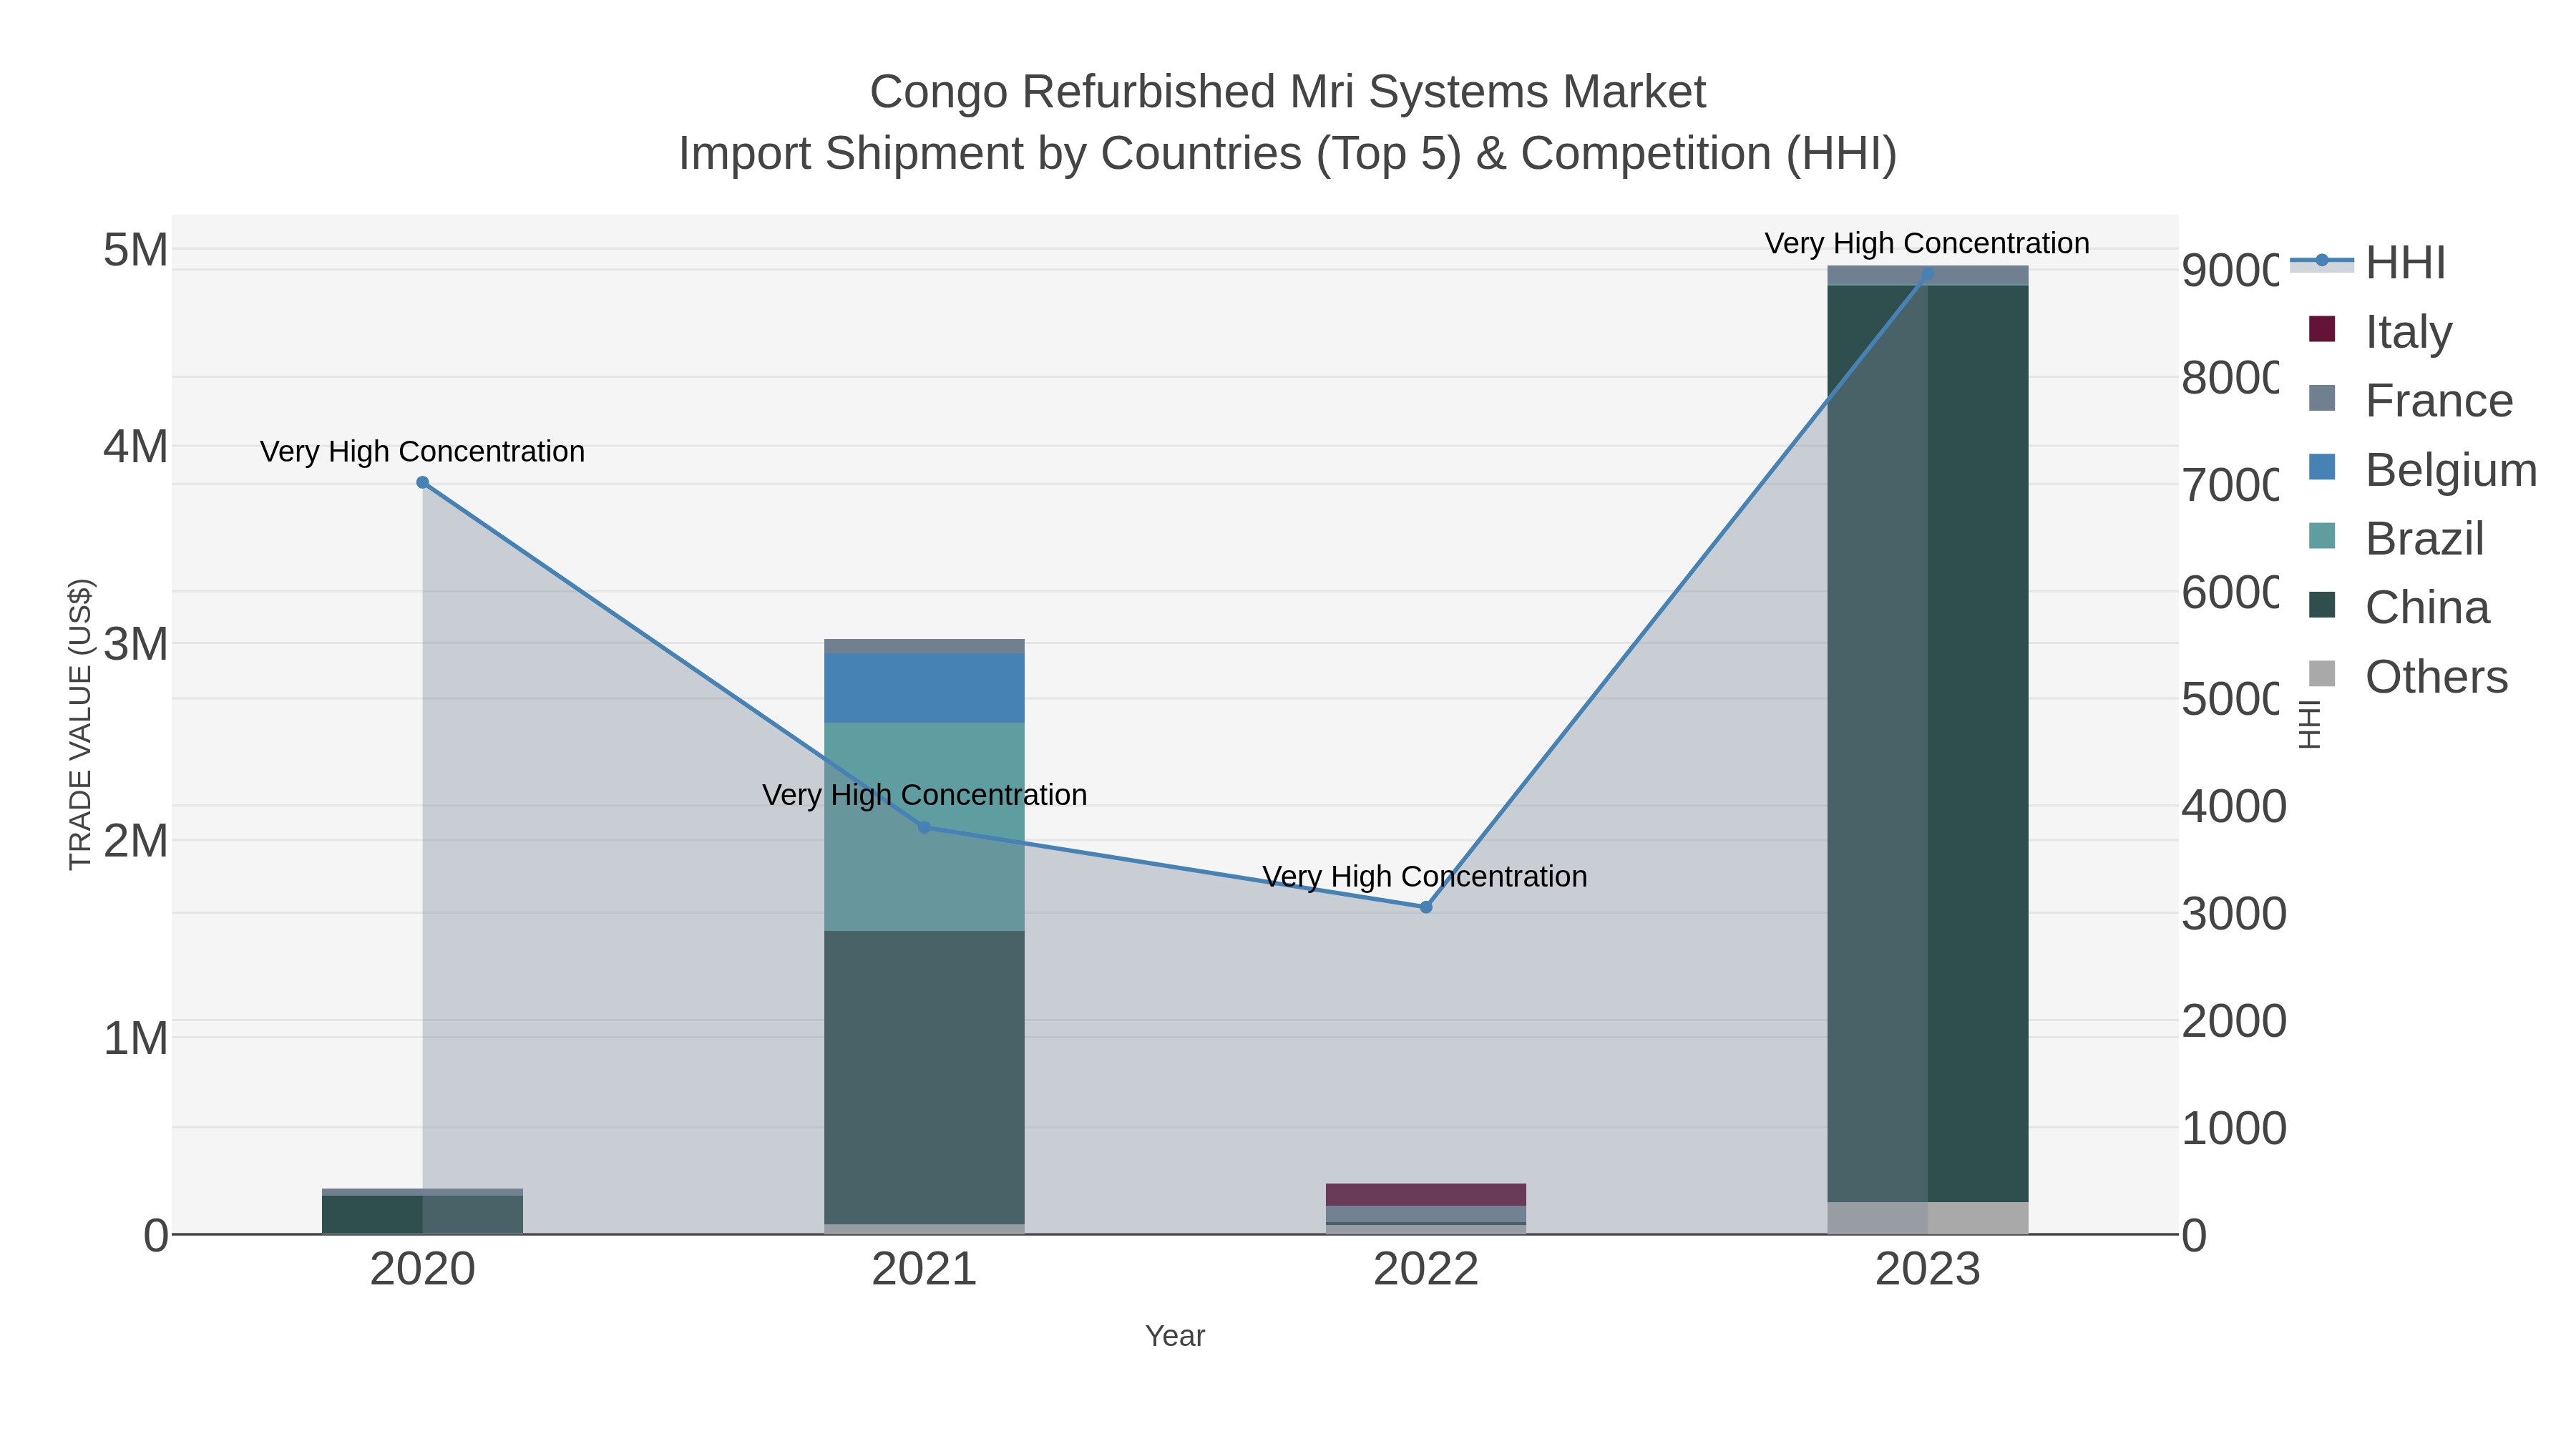This screenshot has width=2576, height=1449.
Task: Click 'Very High Concentration' annotation at 2021
Action: (x=924, y=795)
